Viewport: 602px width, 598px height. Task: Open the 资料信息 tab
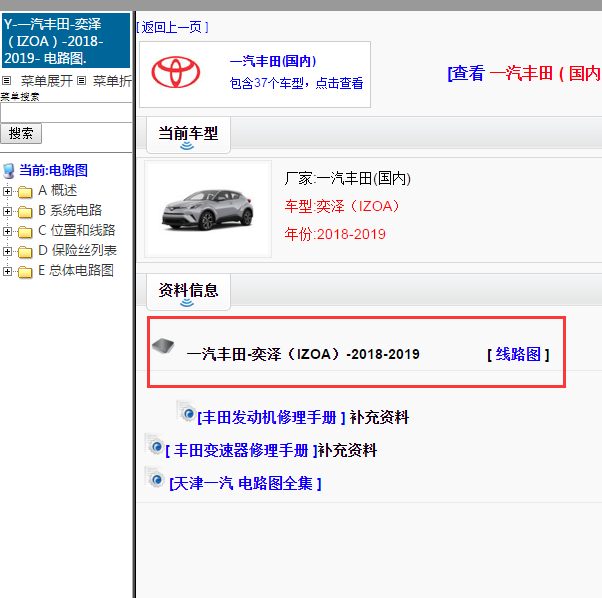(188, 292)
